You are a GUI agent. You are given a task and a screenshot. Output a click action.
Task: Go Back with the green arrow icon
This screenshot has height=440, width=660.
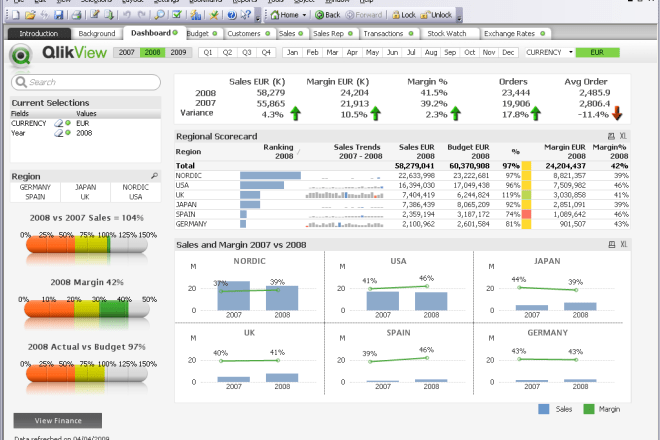point(319,15)
